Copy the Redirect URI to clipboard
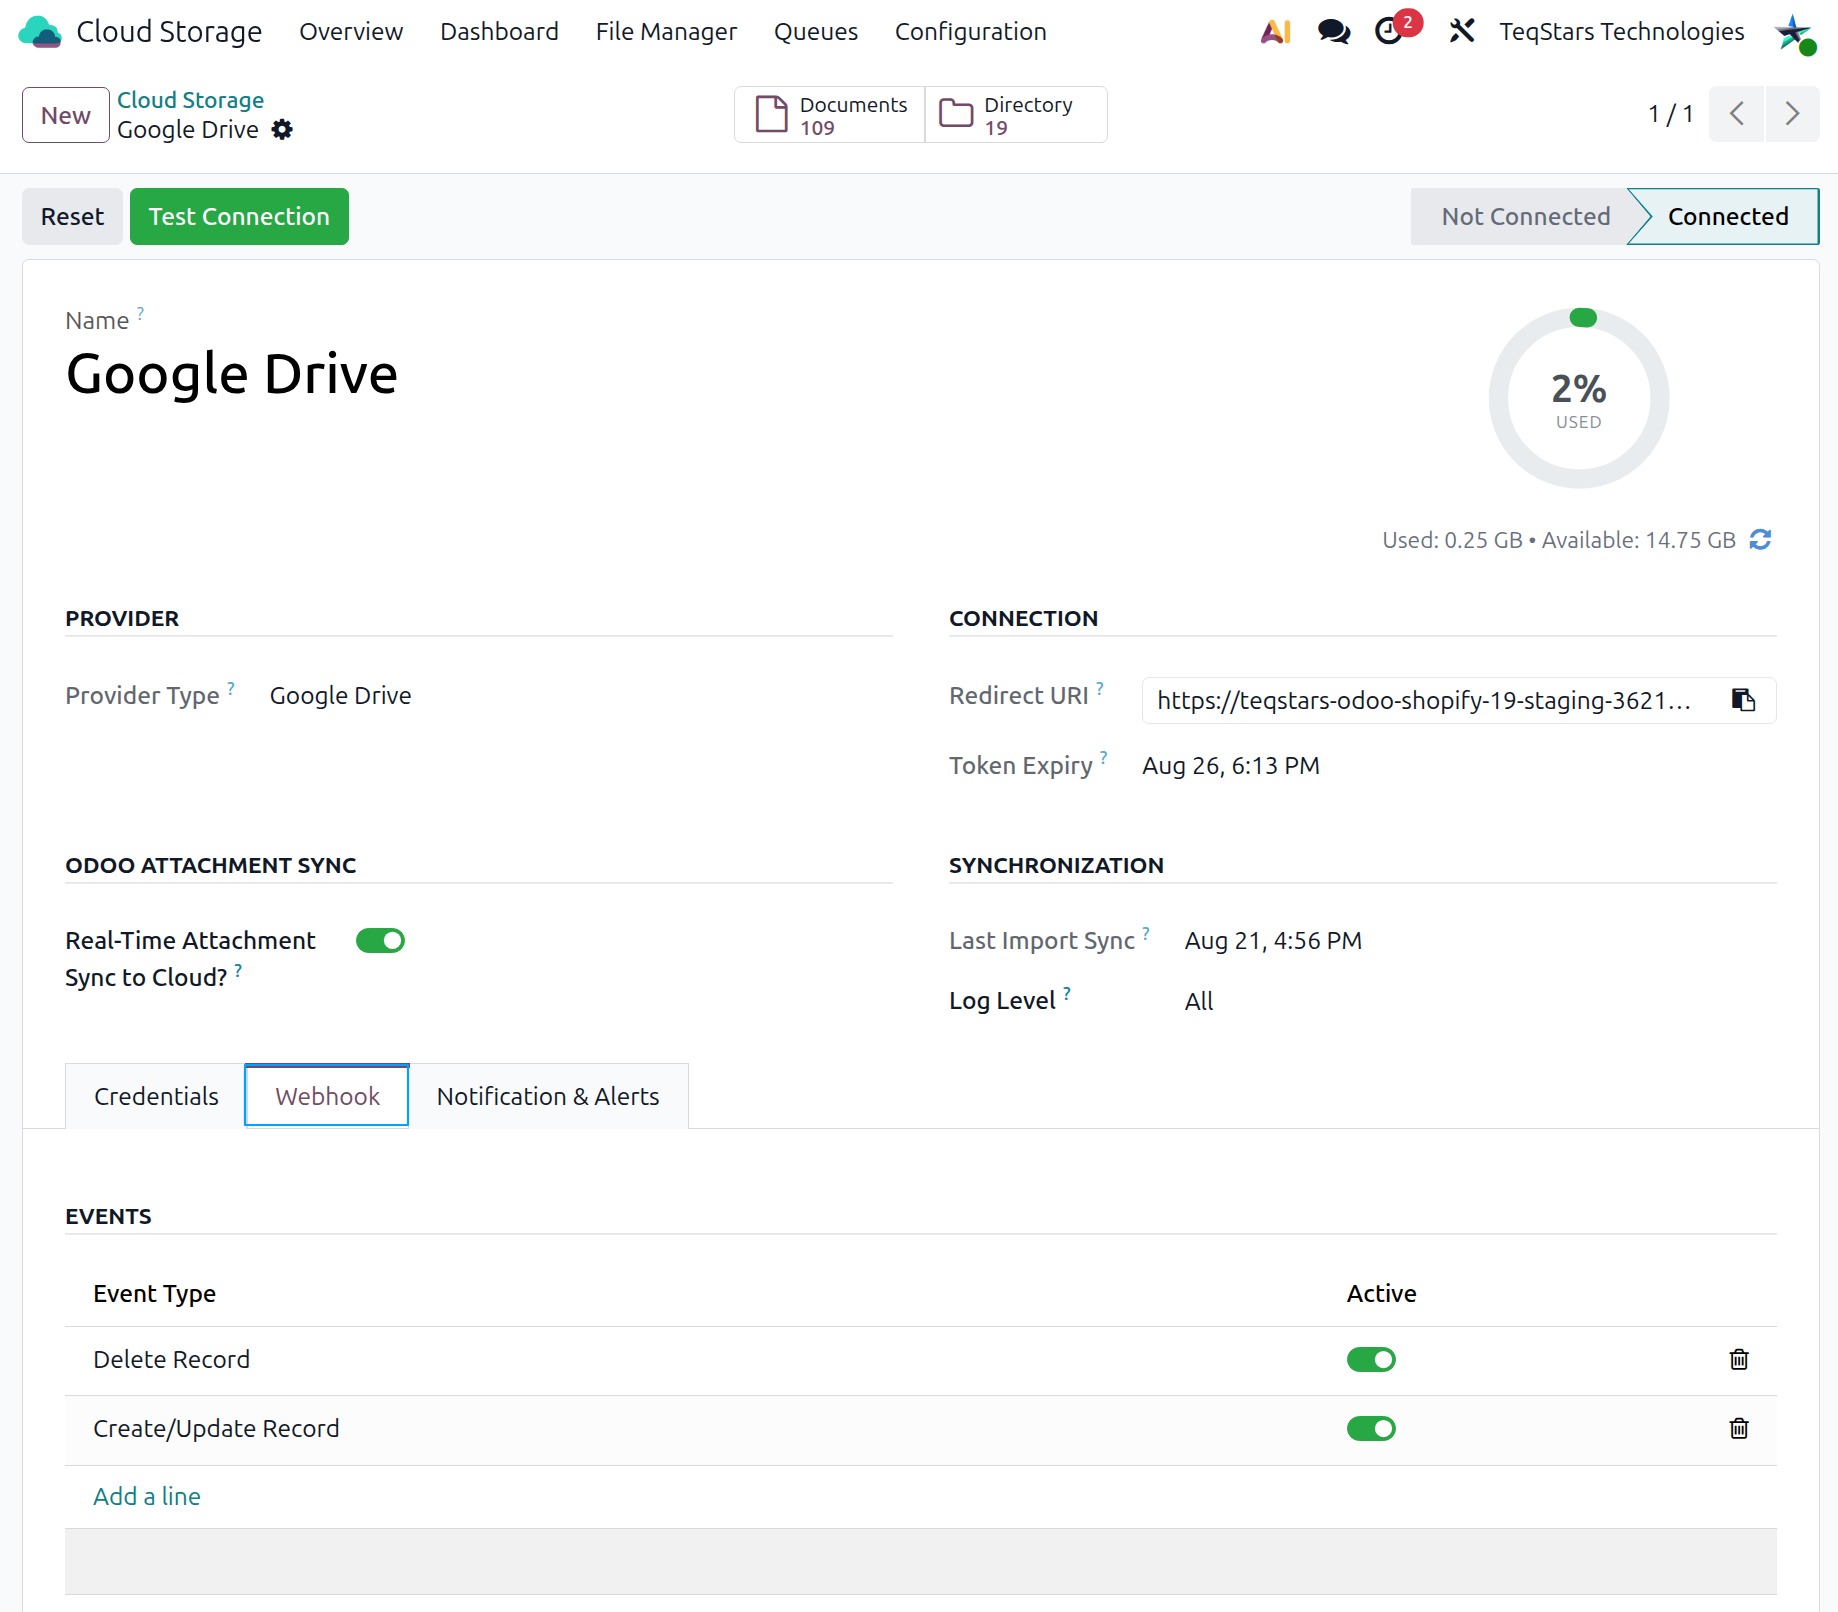 (x=1743, y=700)
